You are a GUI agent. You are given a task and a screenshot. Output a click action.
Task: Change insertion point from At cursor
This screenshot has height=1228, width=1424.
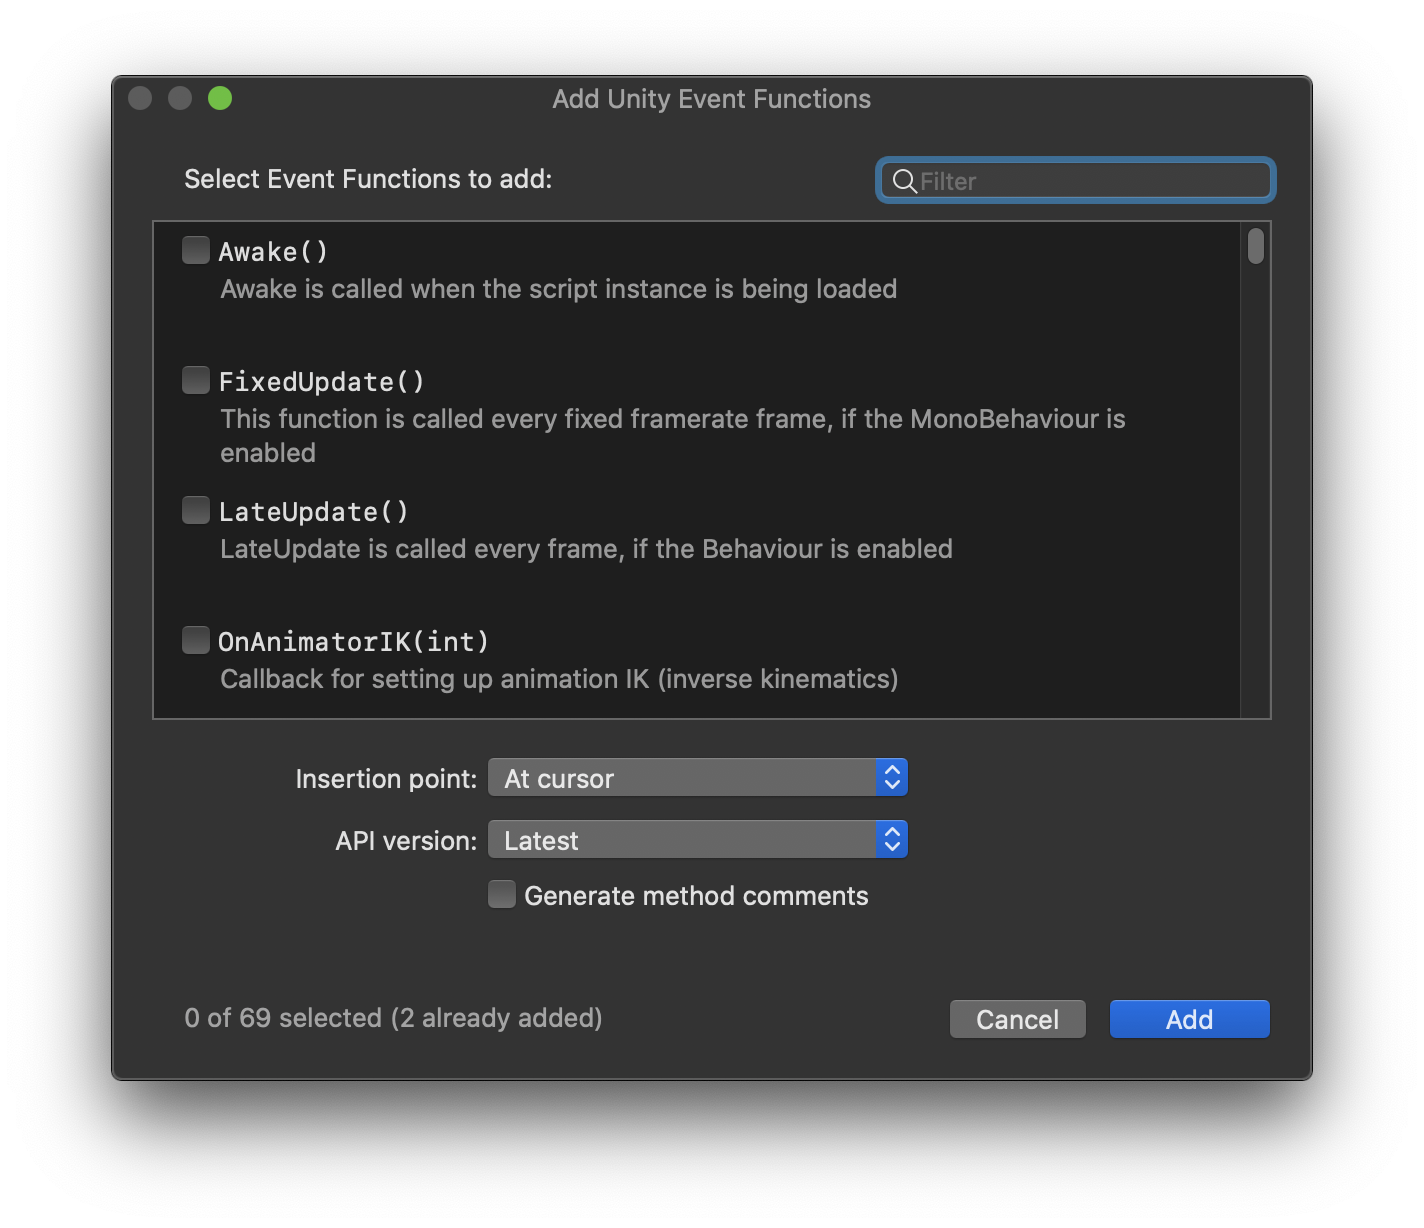click(697, 777)
